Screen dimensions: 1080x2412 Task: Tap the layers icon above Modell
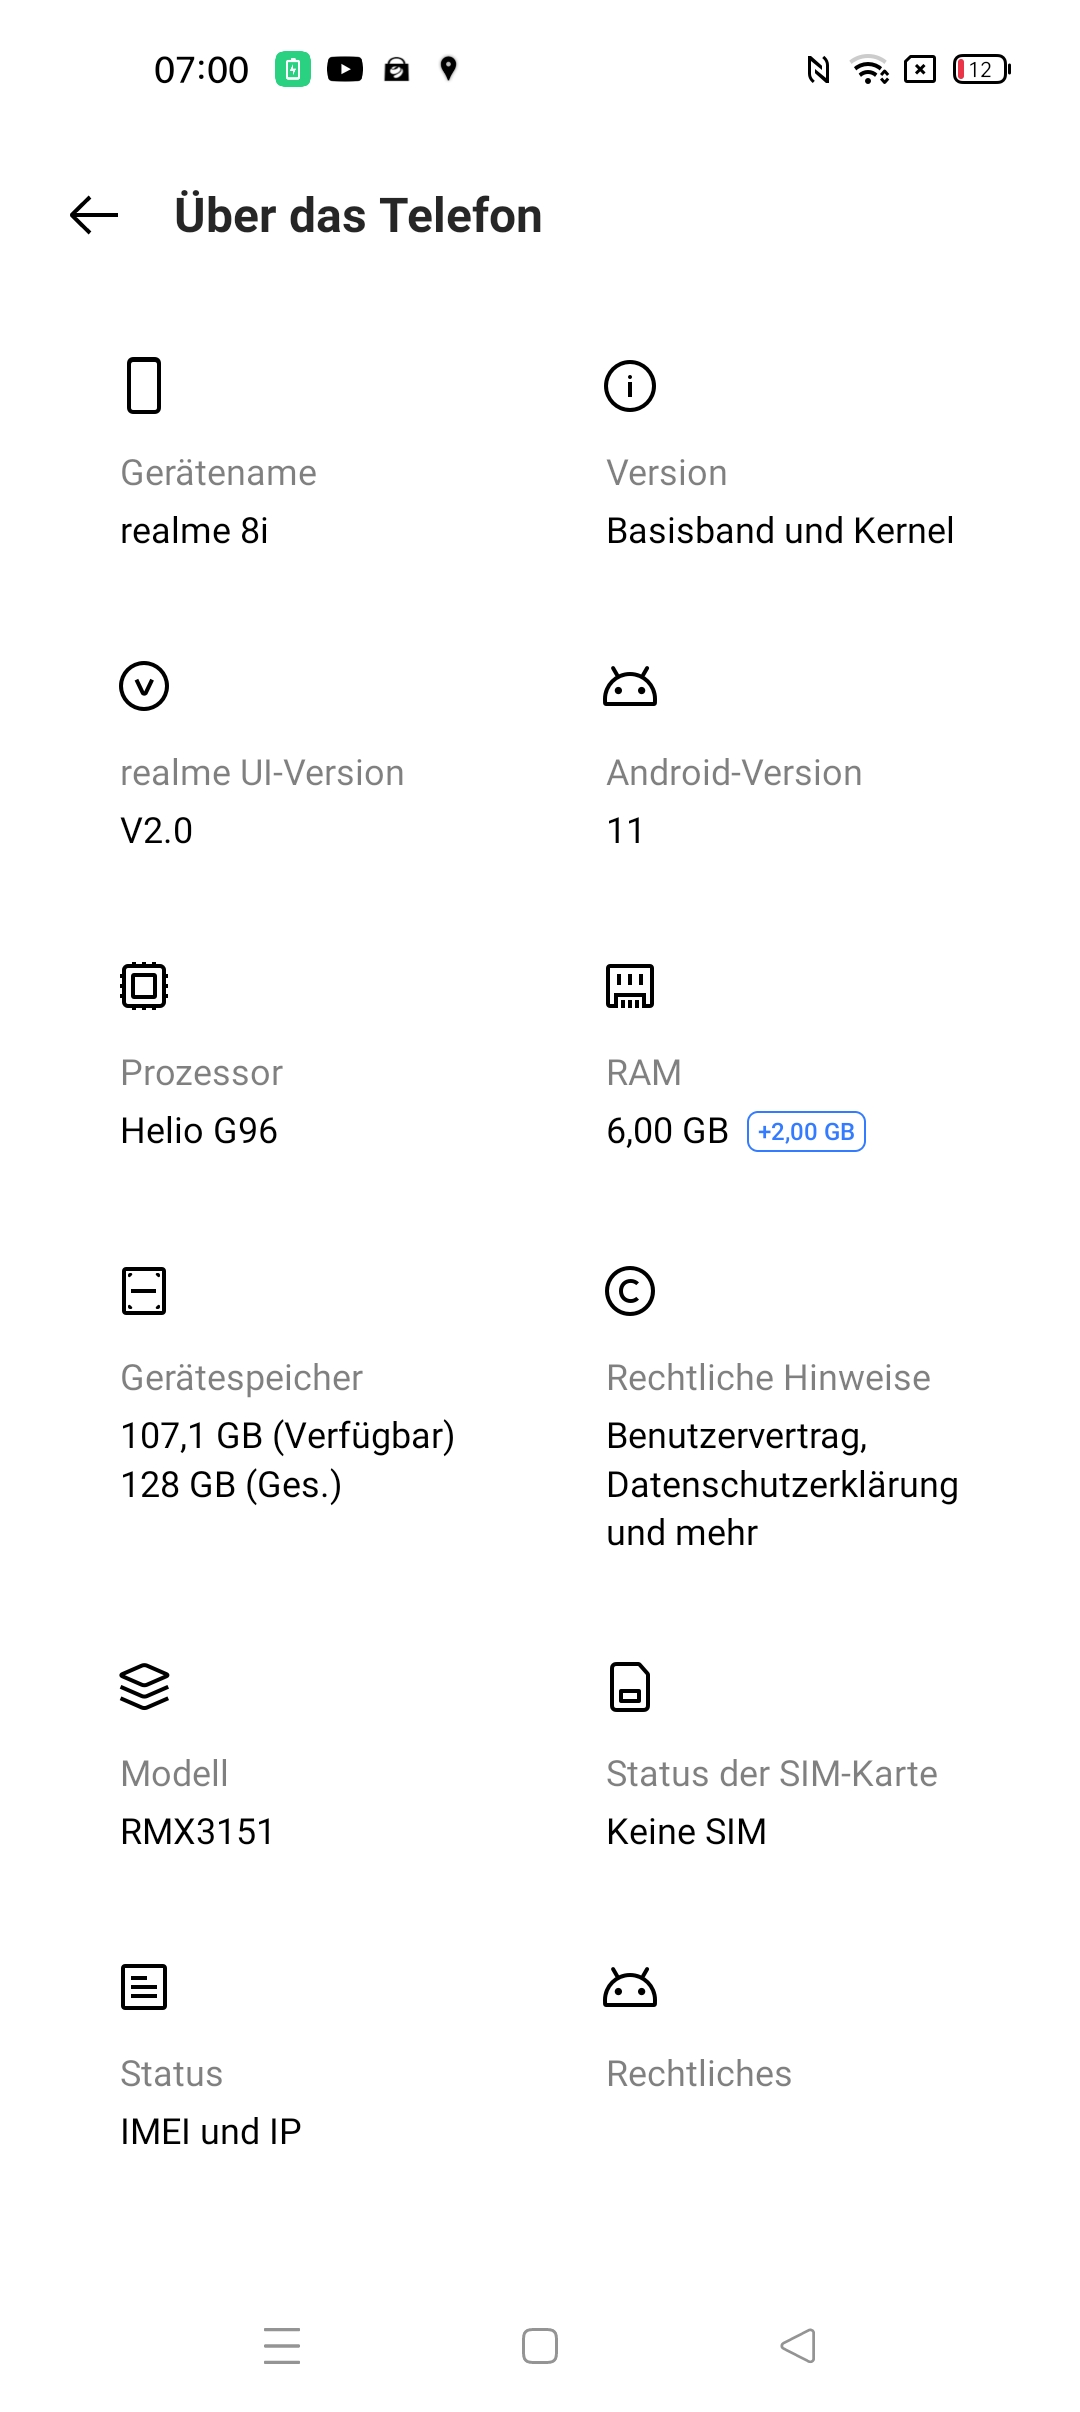tap(144, 1687)
